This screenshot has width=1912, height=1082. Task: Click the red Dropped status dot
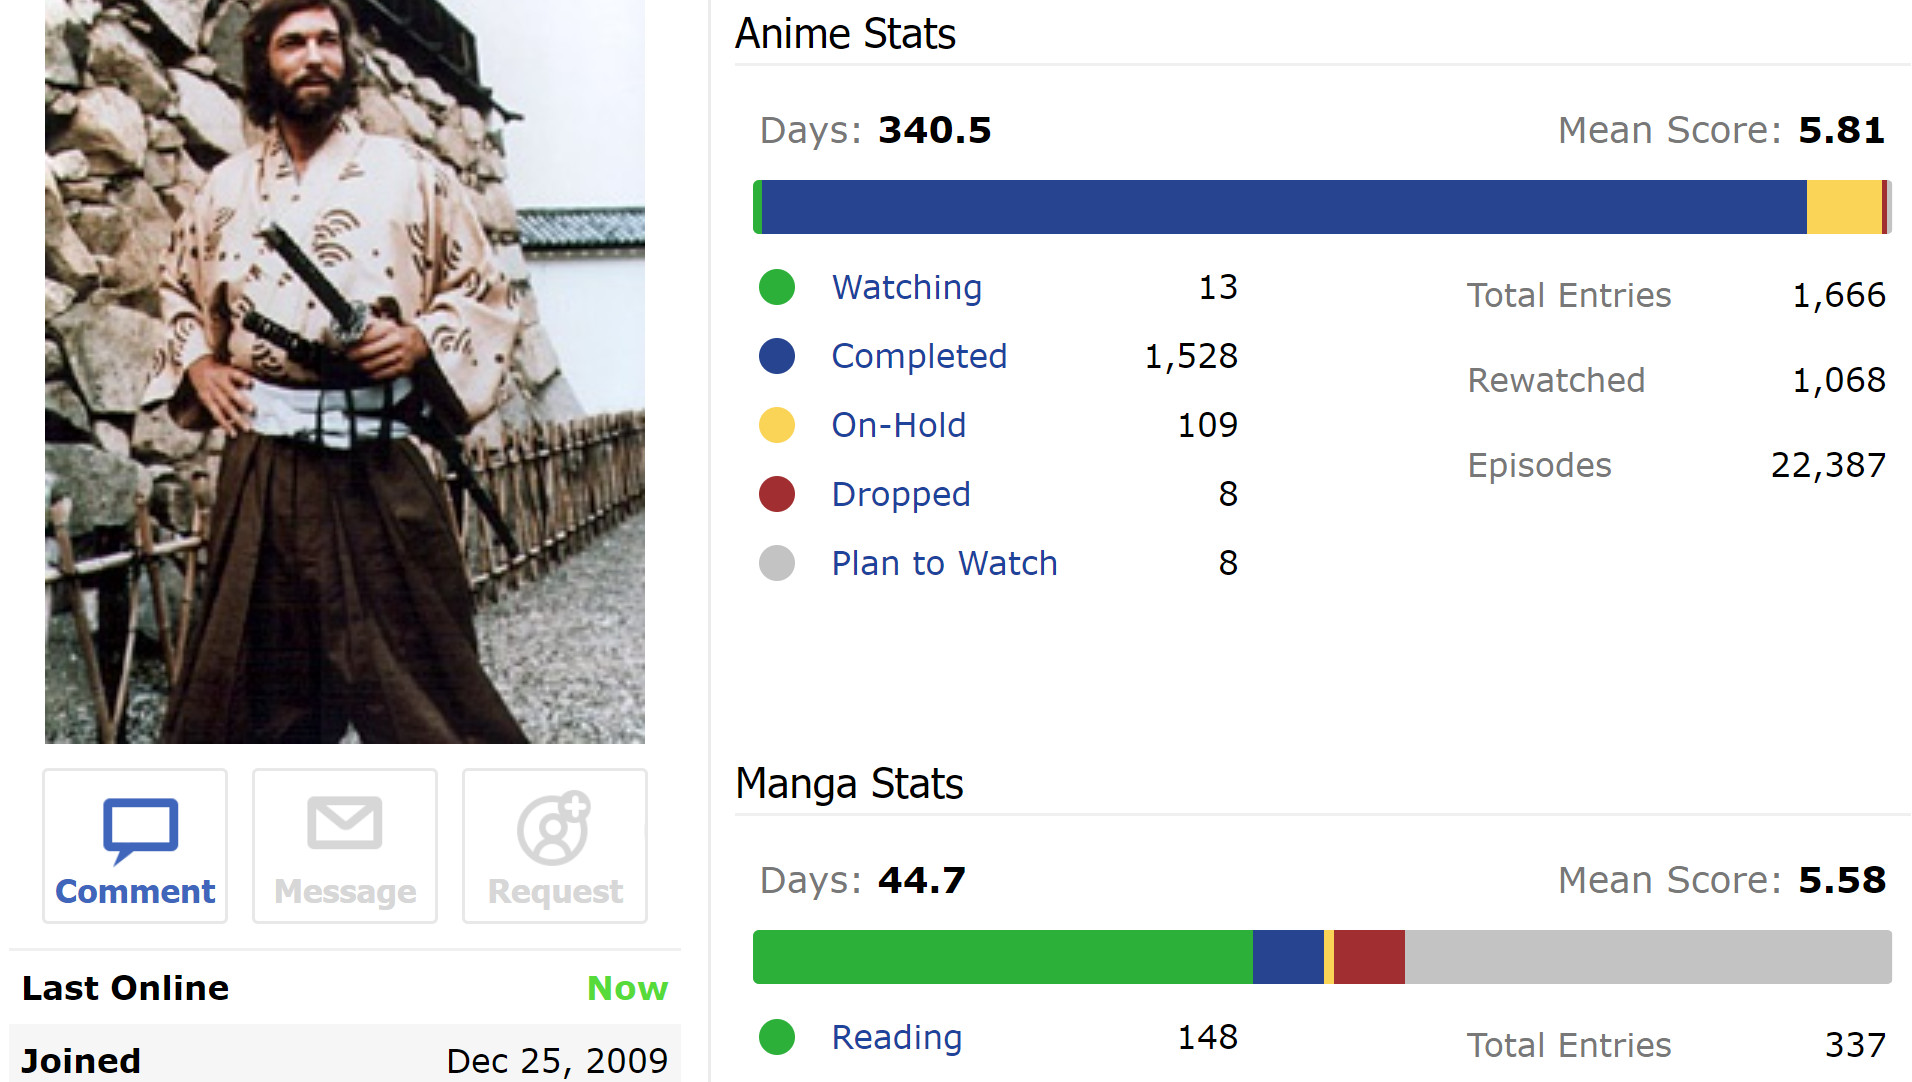[777, 495]
